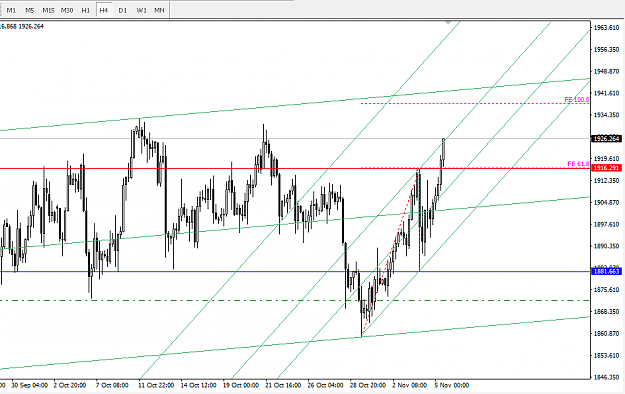Click the 28 Oct 20:00 time label
Viewport: 625px width, 394px height.
click(x=368, y=385)
